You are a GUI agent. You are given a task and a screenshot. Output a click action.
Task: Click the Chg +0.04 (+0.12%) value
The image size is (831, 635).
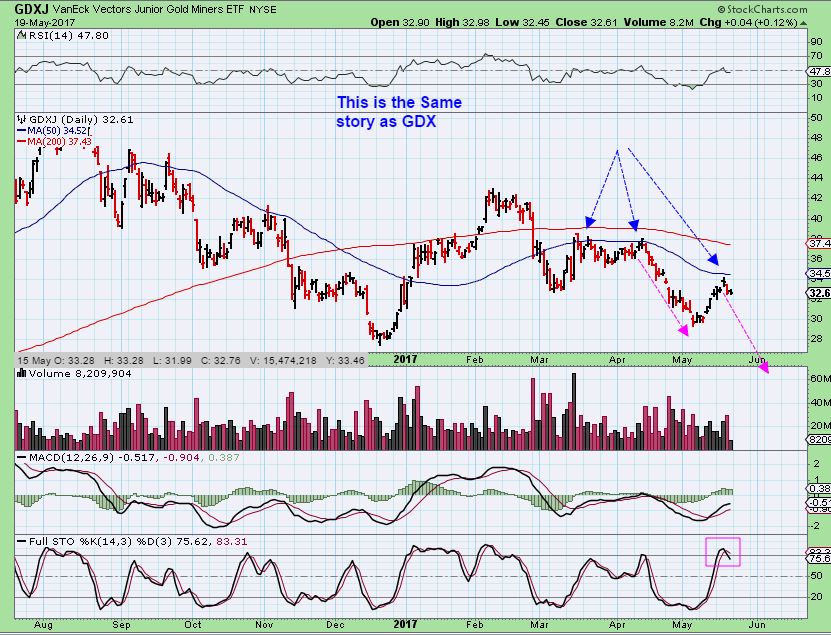point(748,22)
